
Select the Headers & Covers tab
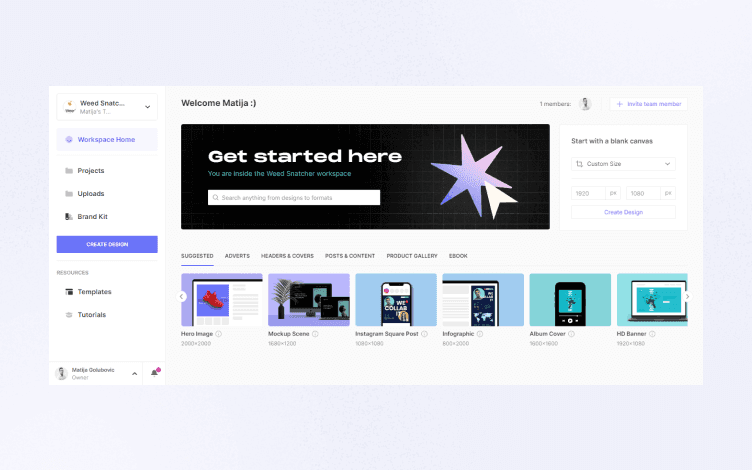point(287,256)
